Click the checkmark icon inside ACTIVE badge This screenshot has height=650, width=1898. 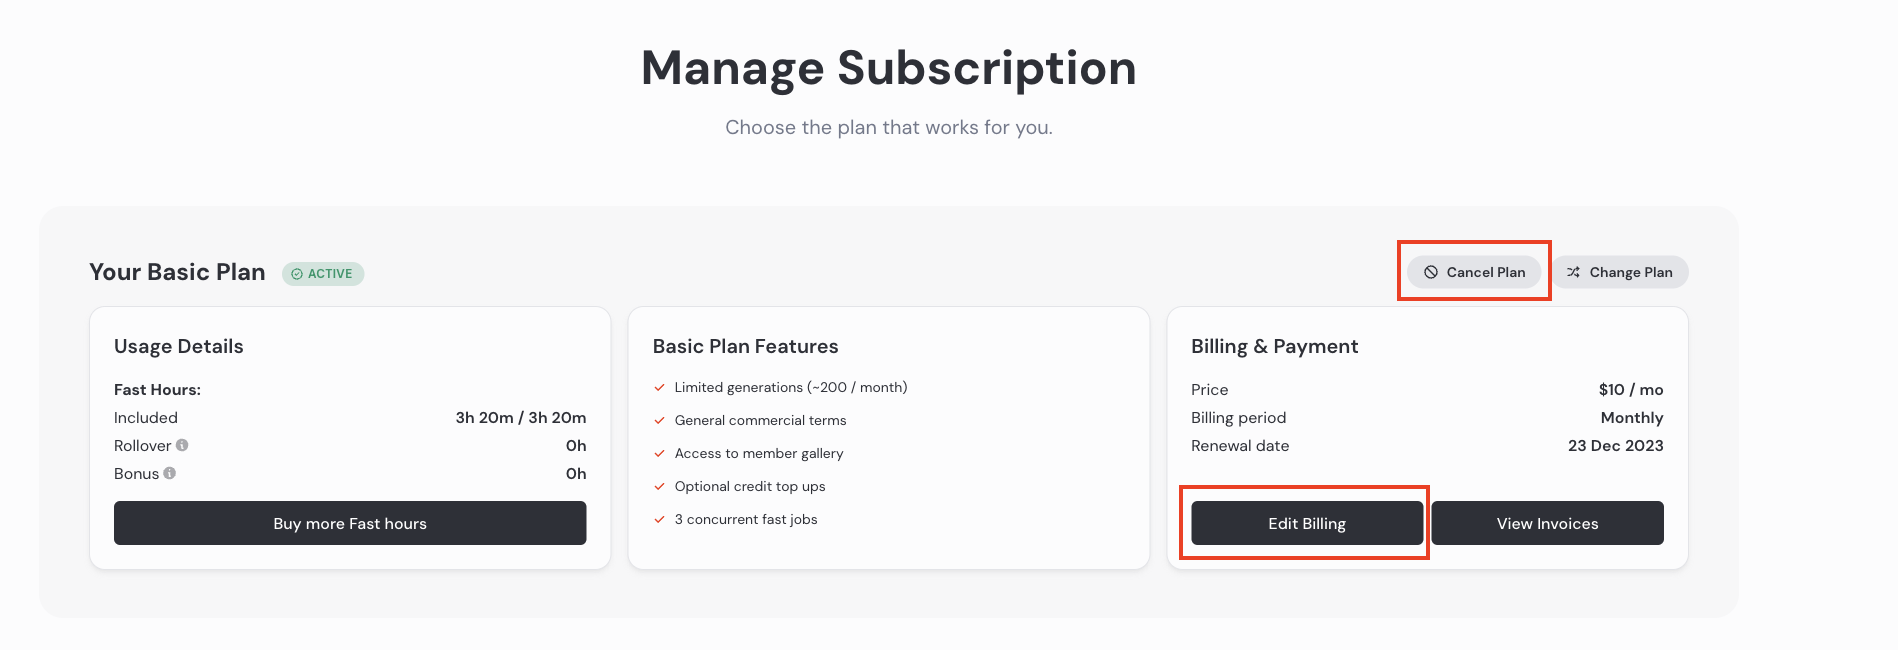(x=295, y=273)
